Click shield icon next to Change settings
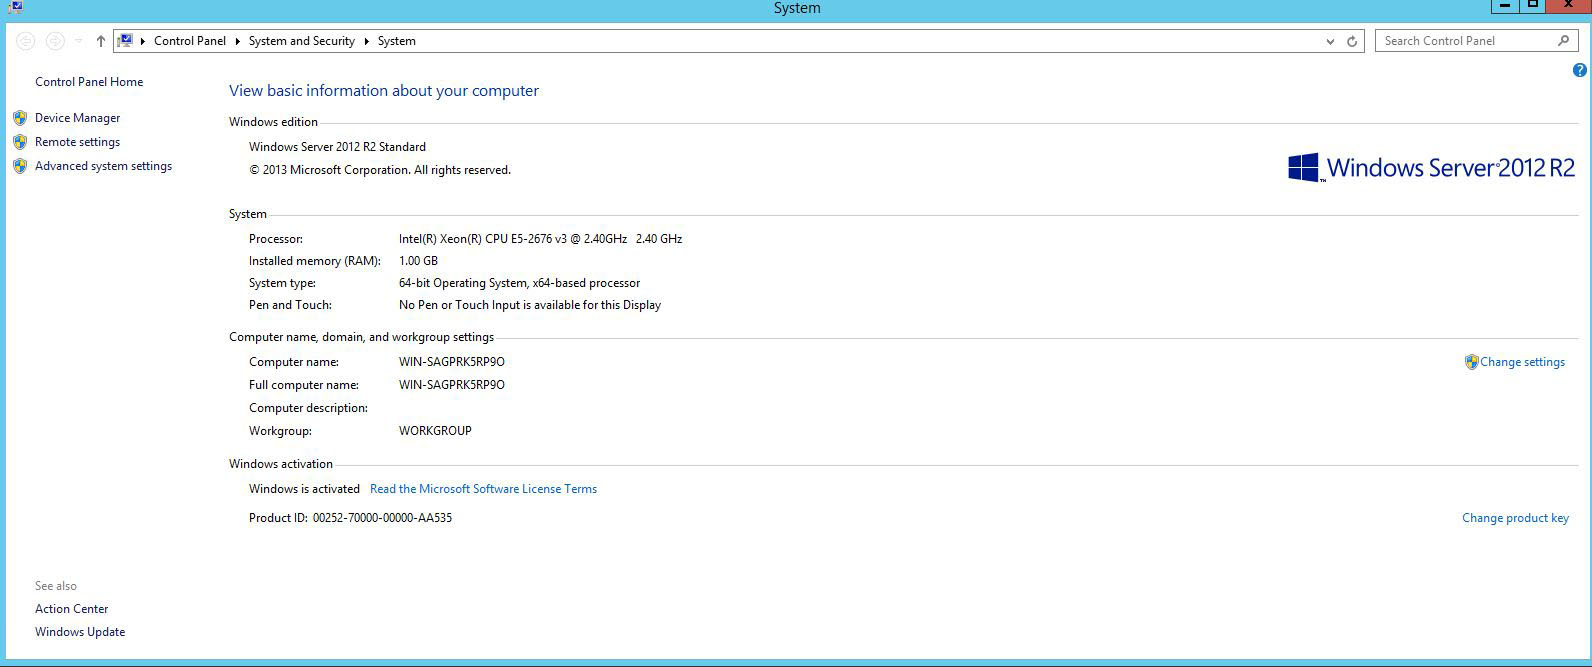1592x667 pixels. [1471, 362]
